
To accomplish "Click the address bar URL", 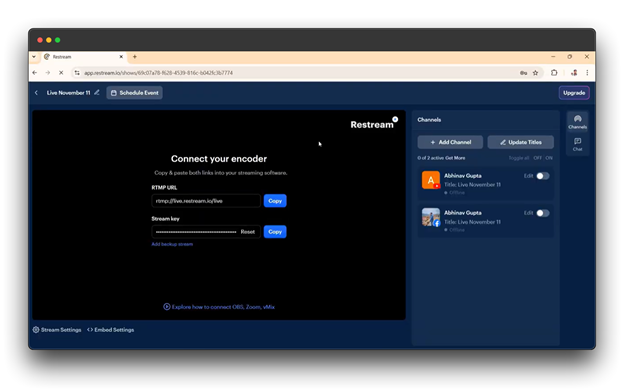I will click(x=158, y=73).
